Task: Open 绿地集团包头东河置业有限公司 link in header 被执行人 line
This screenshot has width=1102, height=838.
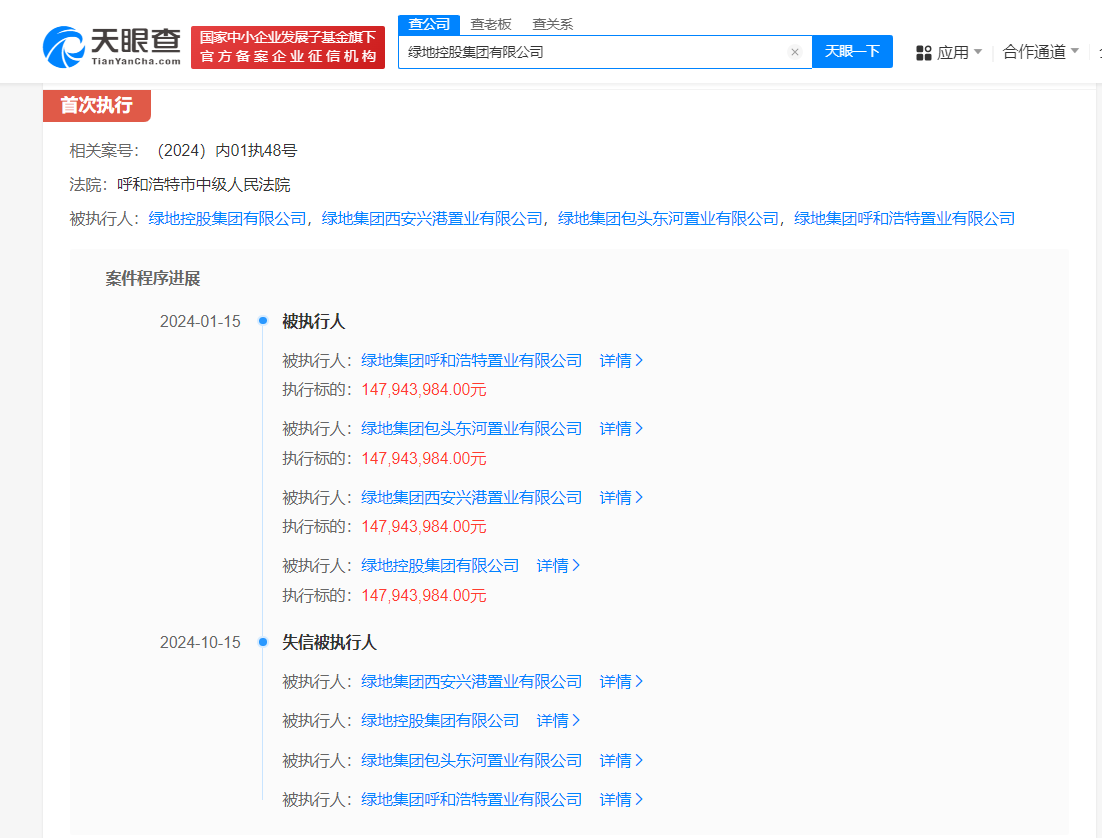Action: (668, 219)
